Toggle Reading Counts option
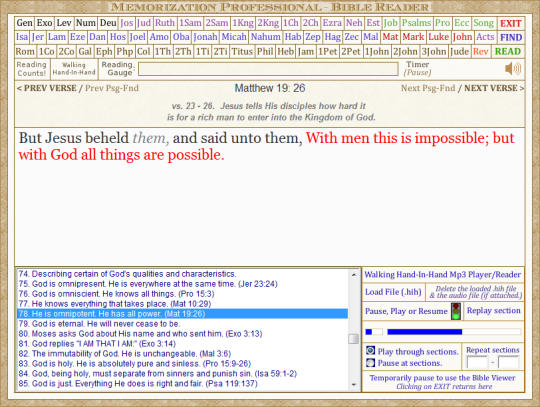Screen dimensions: 540x407 (x=31, y=69)
